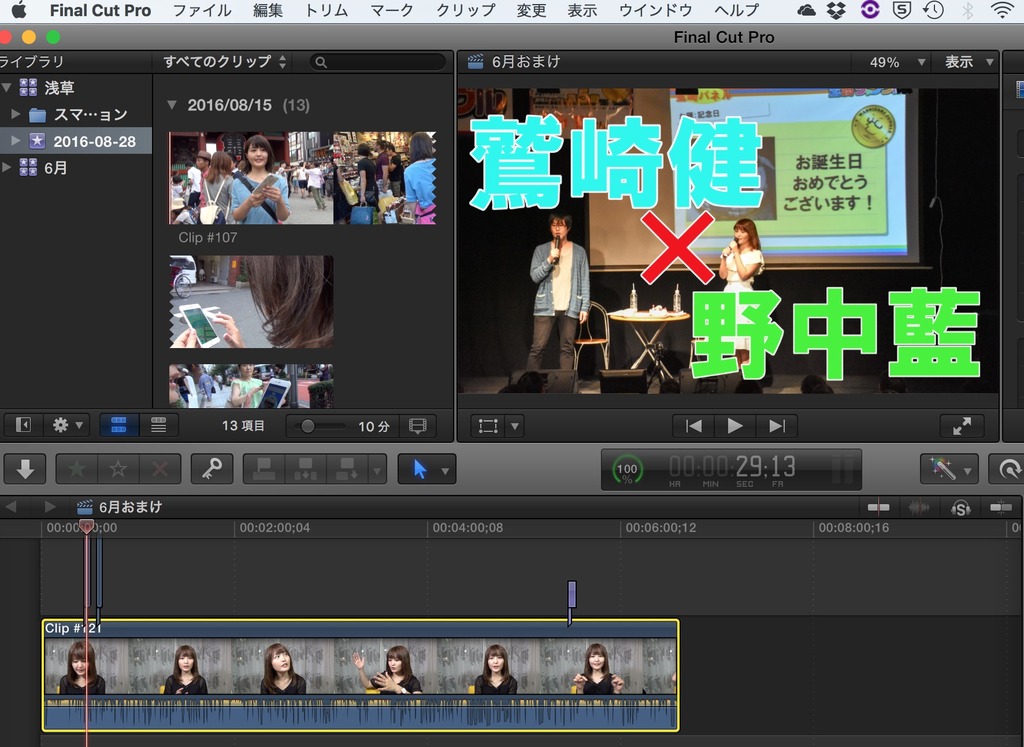The height and width of the screenshot is (747, 1024).
Task: Adjust the clip duration zoom slider
Action: [307, 426]
